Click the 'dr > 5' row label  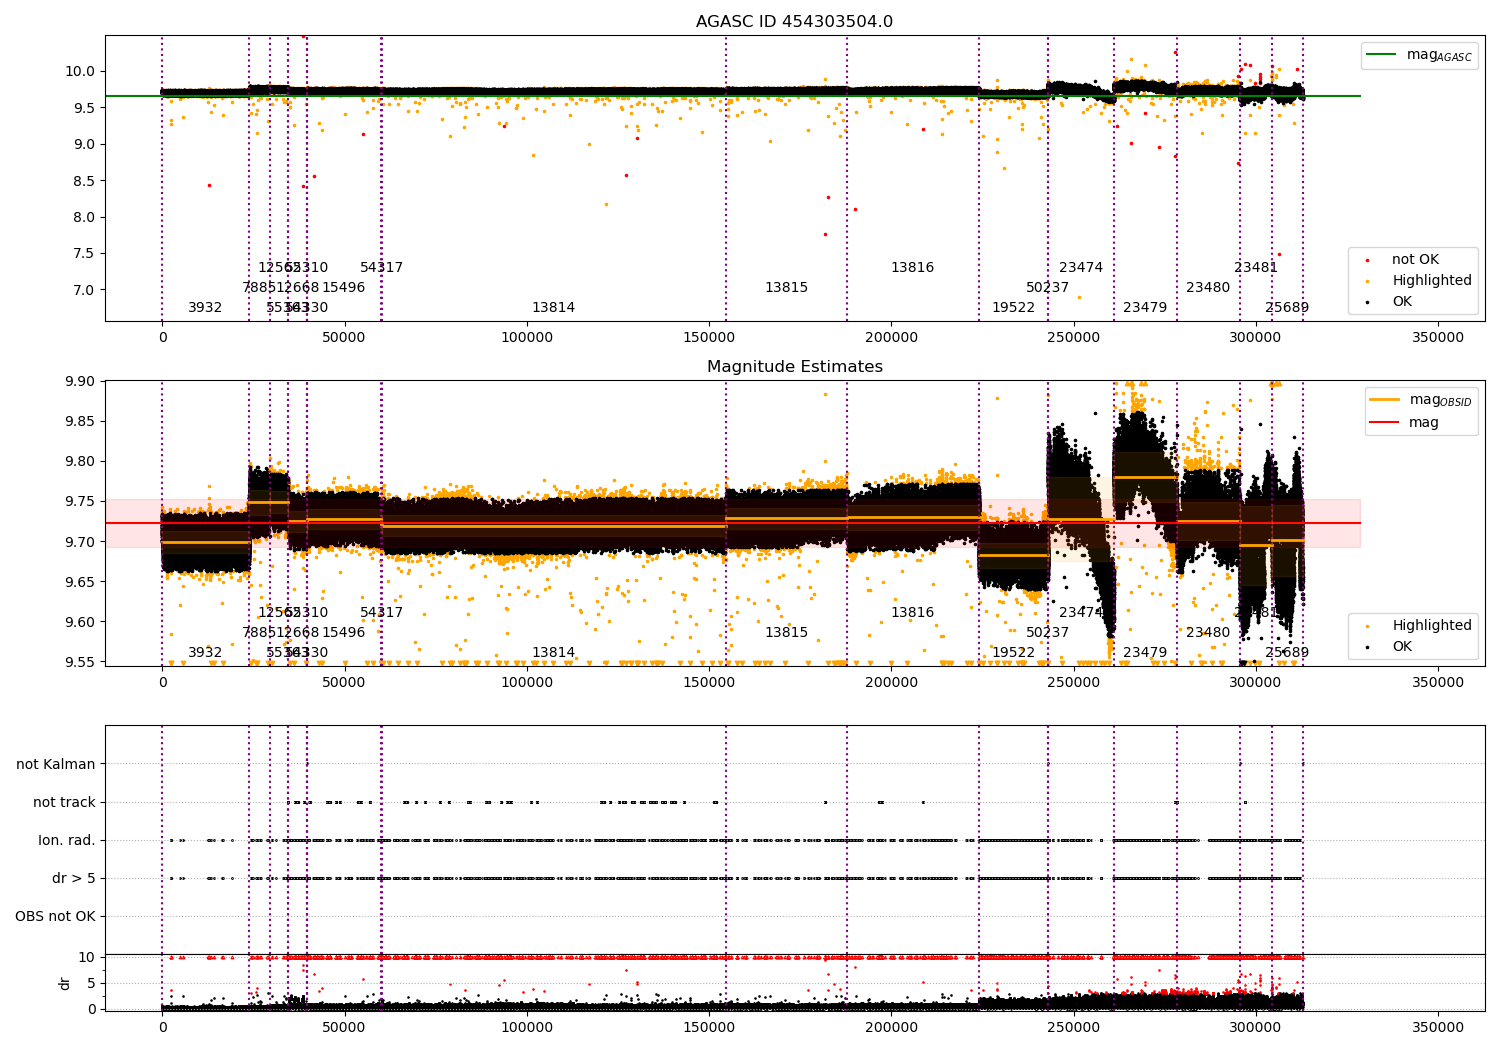click(x=74, y=878)
